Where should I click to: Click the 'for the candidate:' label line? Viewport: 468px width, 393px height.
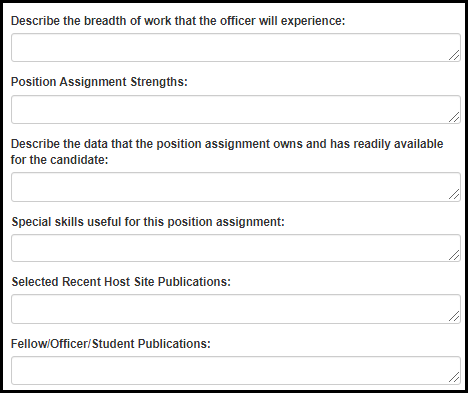point(60,160)
